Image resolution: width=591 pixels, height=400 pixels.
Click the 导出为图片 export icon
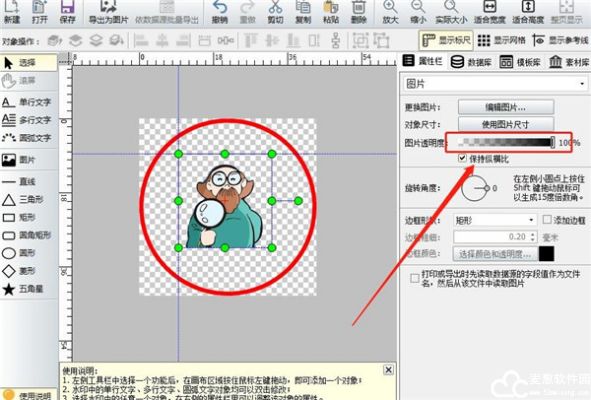(109, 12)
